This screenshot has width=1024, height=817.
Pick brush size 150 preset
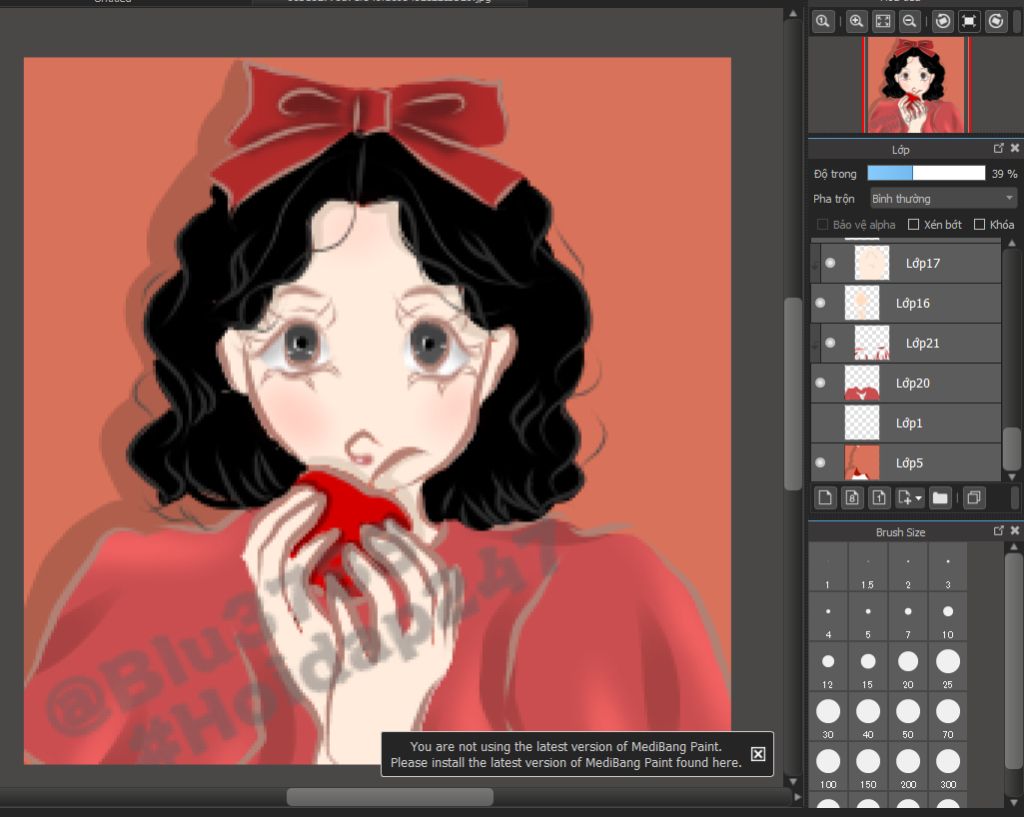867,767
